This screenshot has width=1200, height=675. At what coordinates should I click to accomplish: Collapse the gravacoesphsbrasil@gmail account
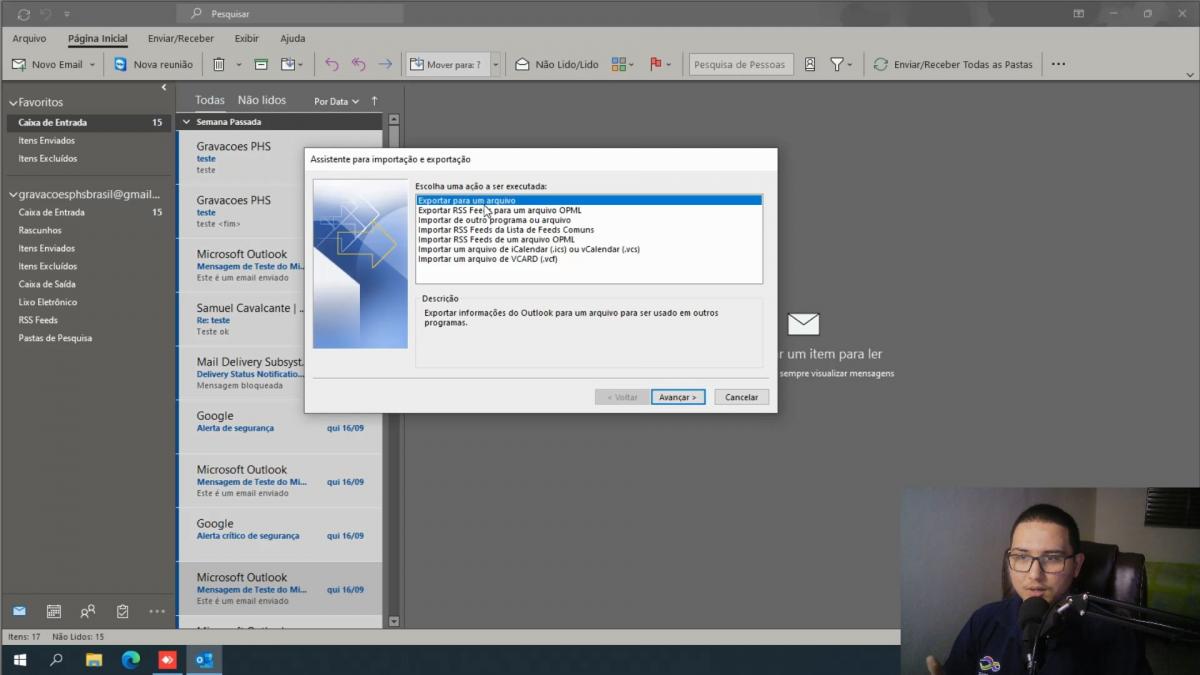point(13,194)
